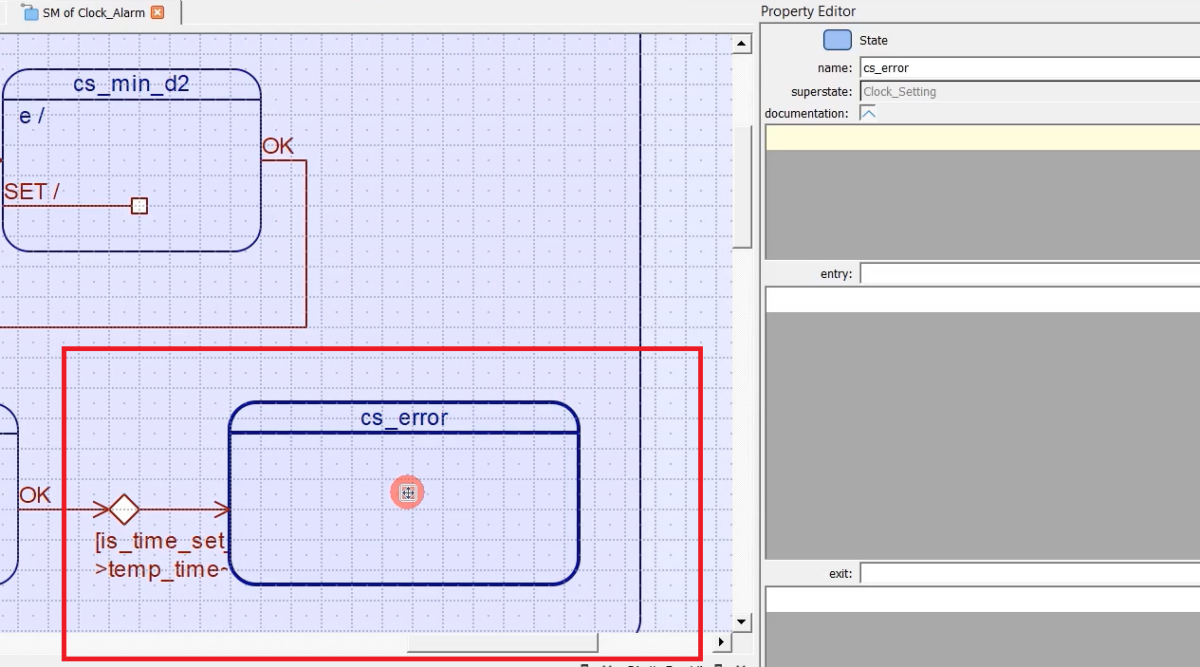Click the name field containing cs_error
Screen dimensions: 1200x667
(x=1029, y=68)
